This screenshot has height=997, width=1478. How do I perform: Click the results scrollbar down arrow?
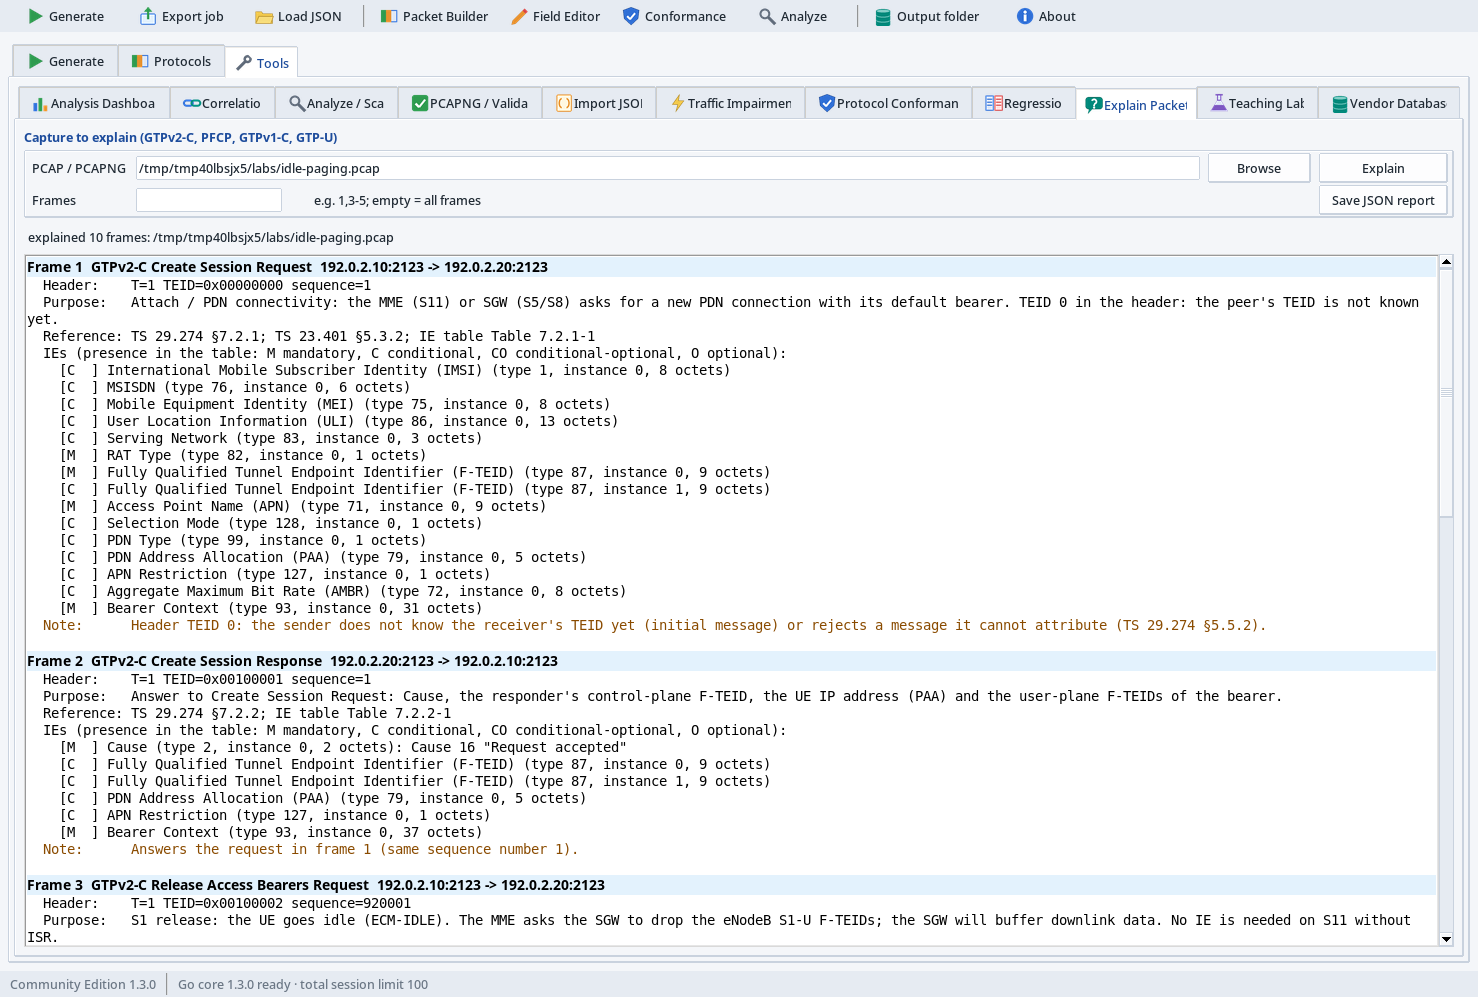[1446, 939]
